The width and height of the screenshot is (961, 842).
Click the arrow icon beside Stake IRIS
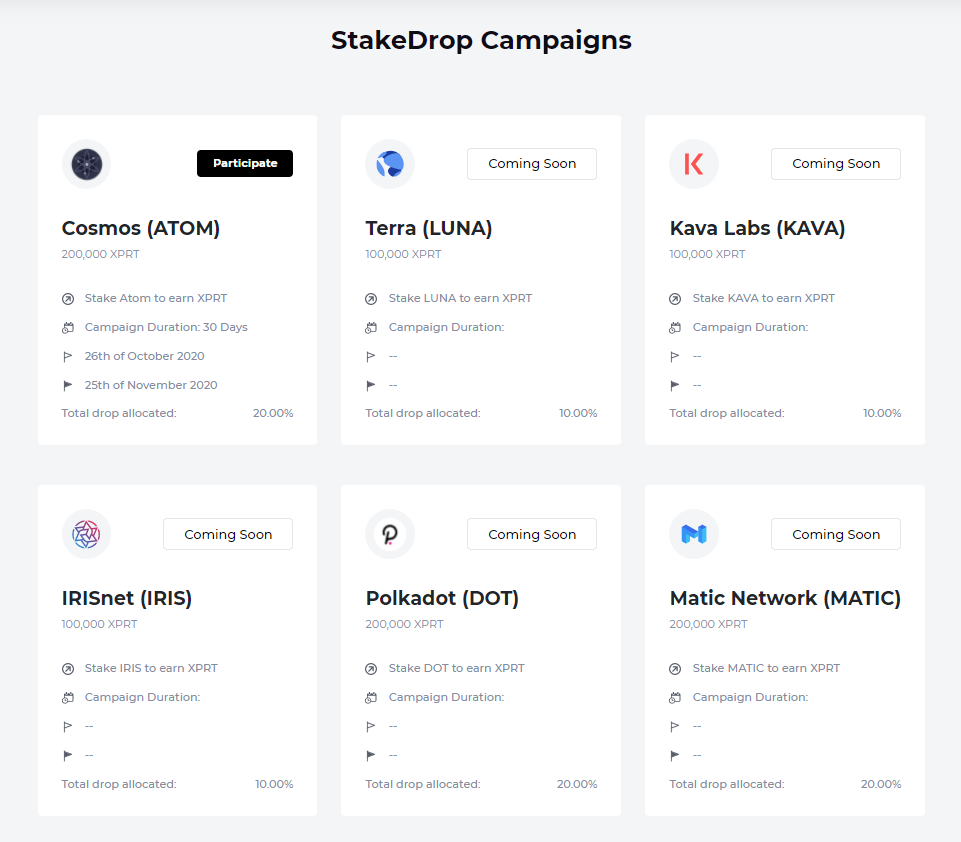click(x=68, y=669)
